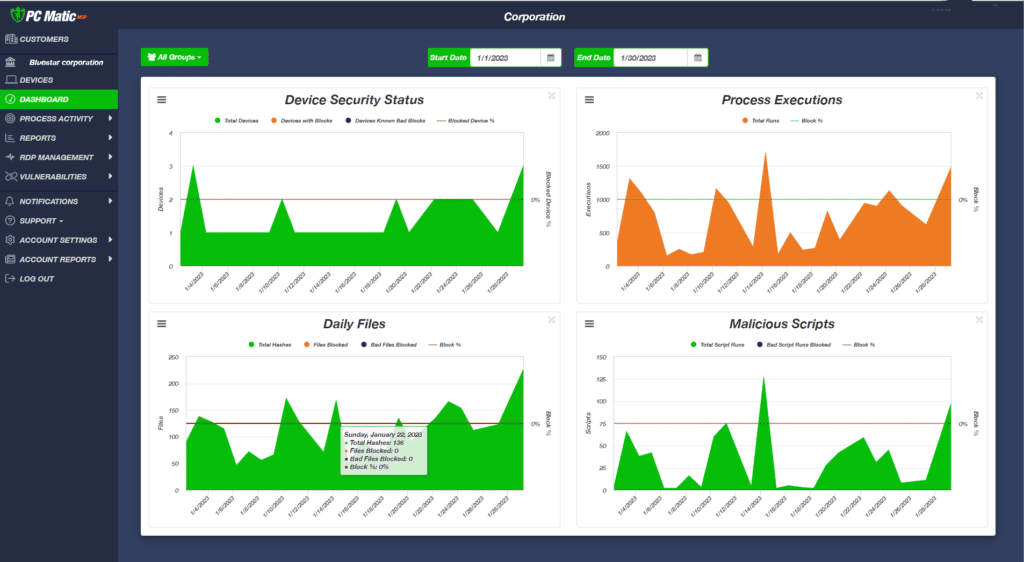Expand the Device Security Status chart fullscreen
Screen dimensions: 1024x562
click(552, 96)
